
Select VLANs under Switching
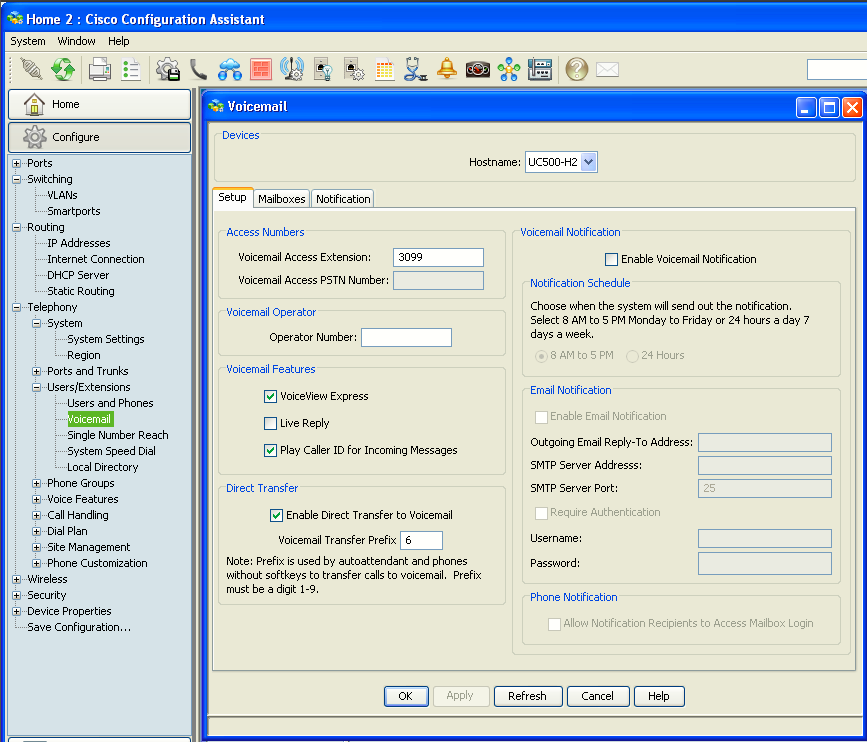click(x=62, y=195)
